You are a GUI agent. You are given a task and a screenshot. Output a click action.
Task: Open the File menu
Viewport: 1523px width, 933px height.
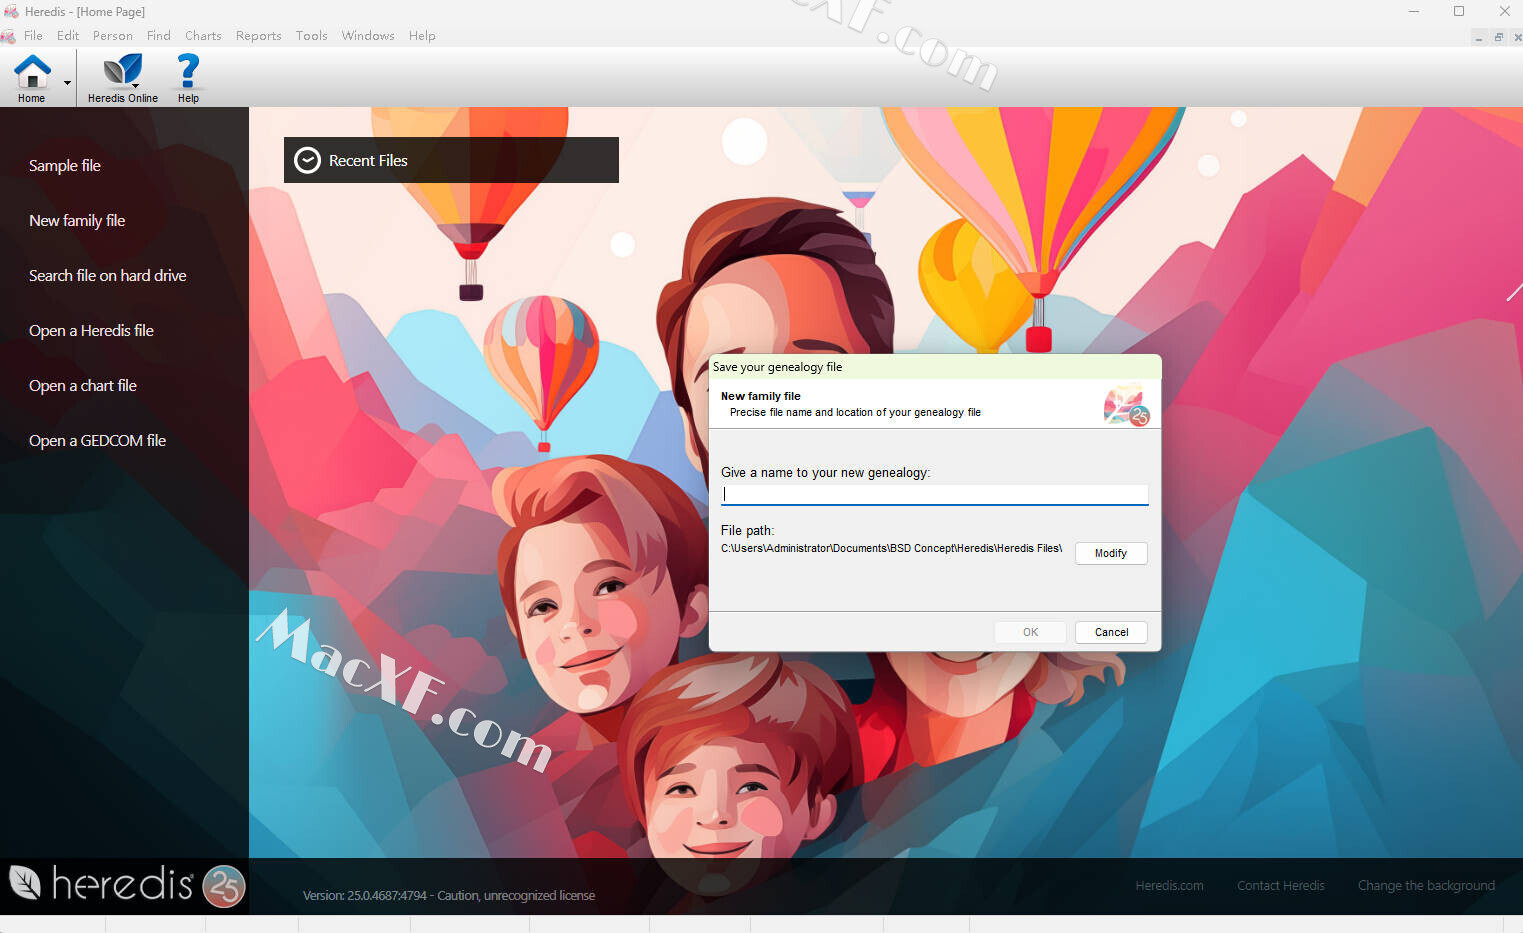tap(33, 36)
